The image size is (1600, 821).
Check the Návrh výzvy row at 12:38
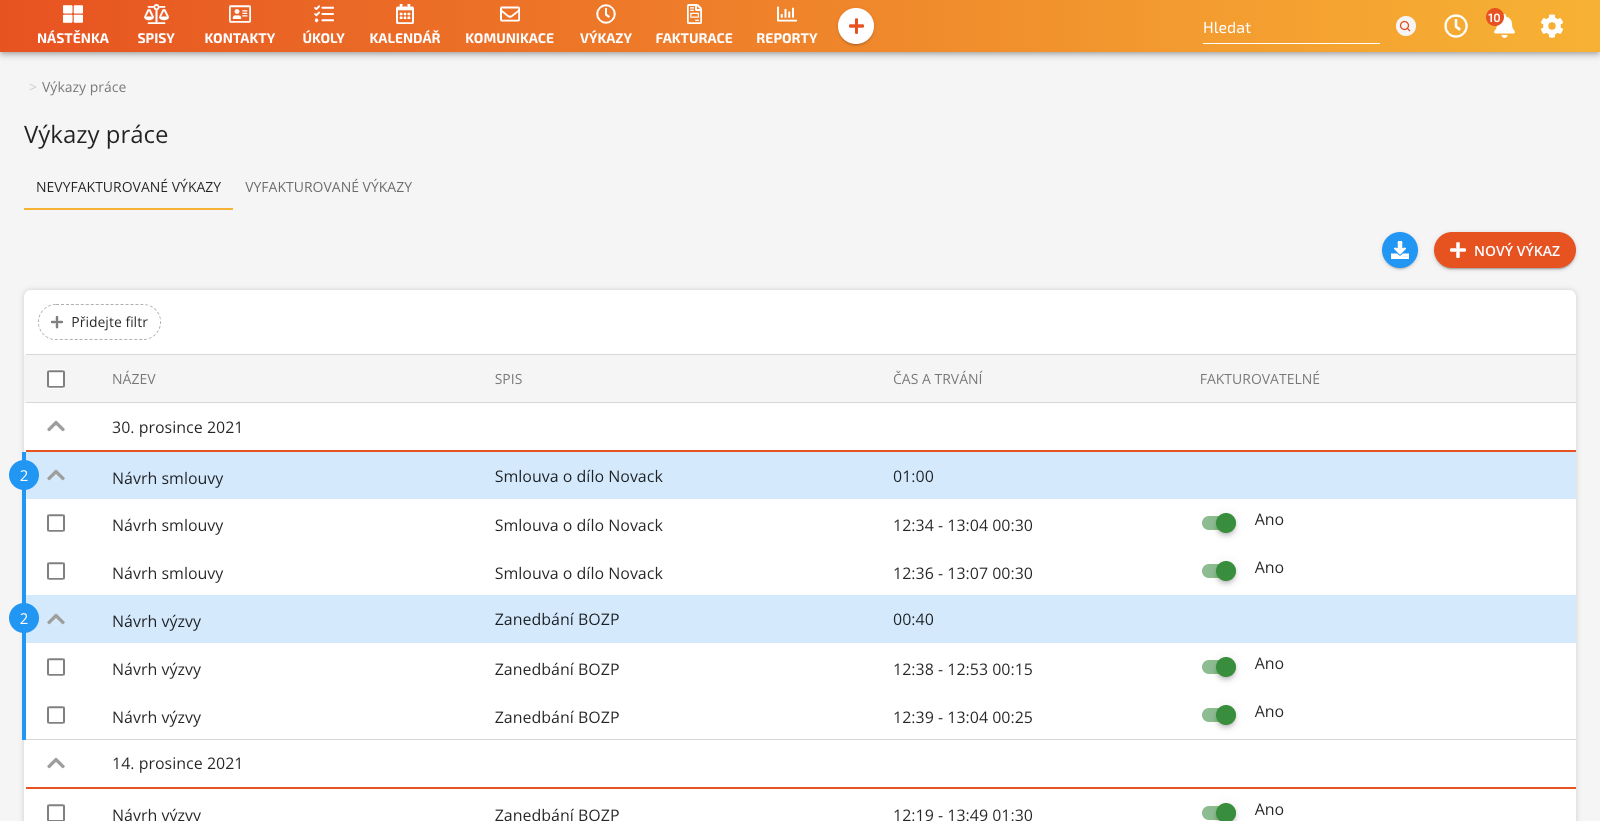[x=56, y=667]
